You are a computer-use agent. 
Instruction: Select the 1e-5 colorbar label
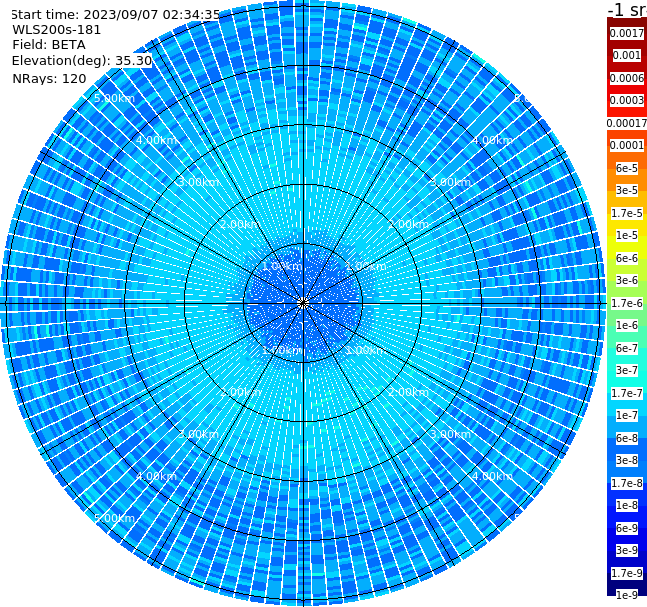(x=627, y=235)
